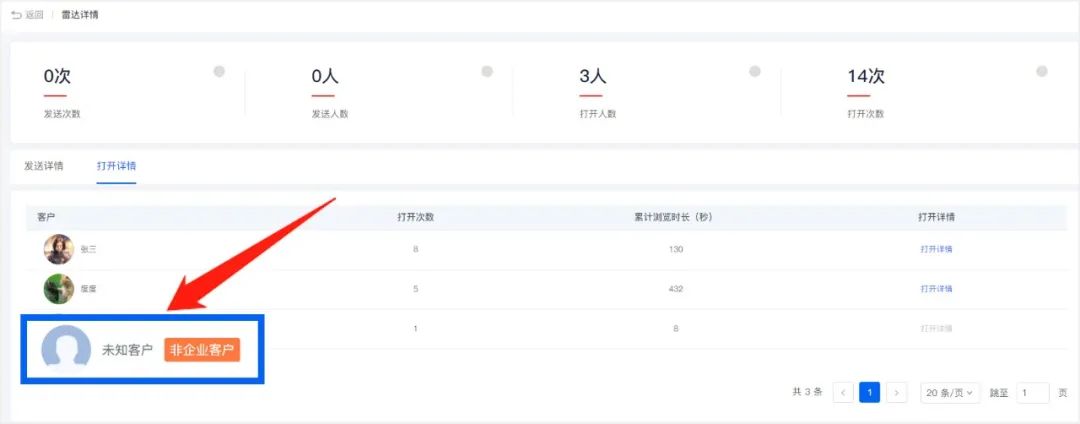Open 打开详情 link for 张三
1080x424 pixels.
936,249
